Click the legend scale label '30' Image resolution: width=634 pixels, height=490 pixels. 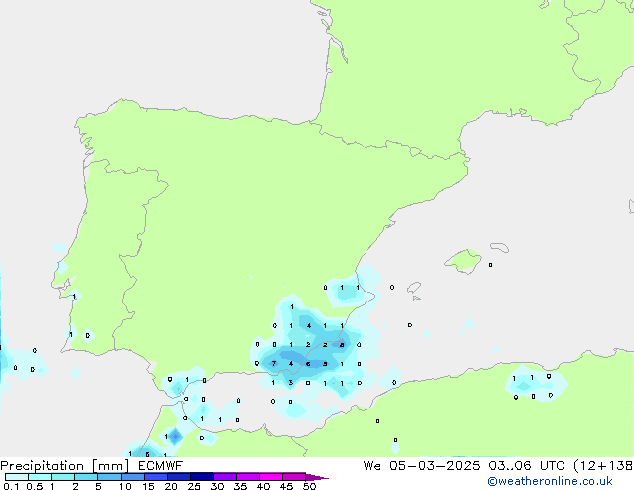(217, 486)
